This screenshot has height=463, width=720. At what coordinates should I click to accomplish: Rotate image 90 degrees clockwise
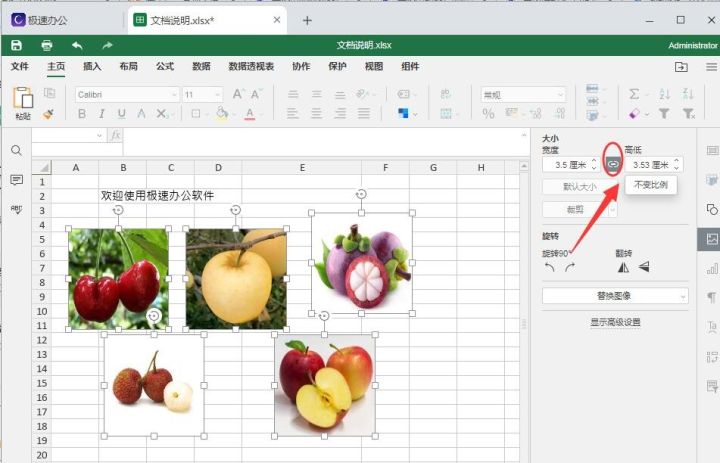pyautogui.click(x=570, y=267)
